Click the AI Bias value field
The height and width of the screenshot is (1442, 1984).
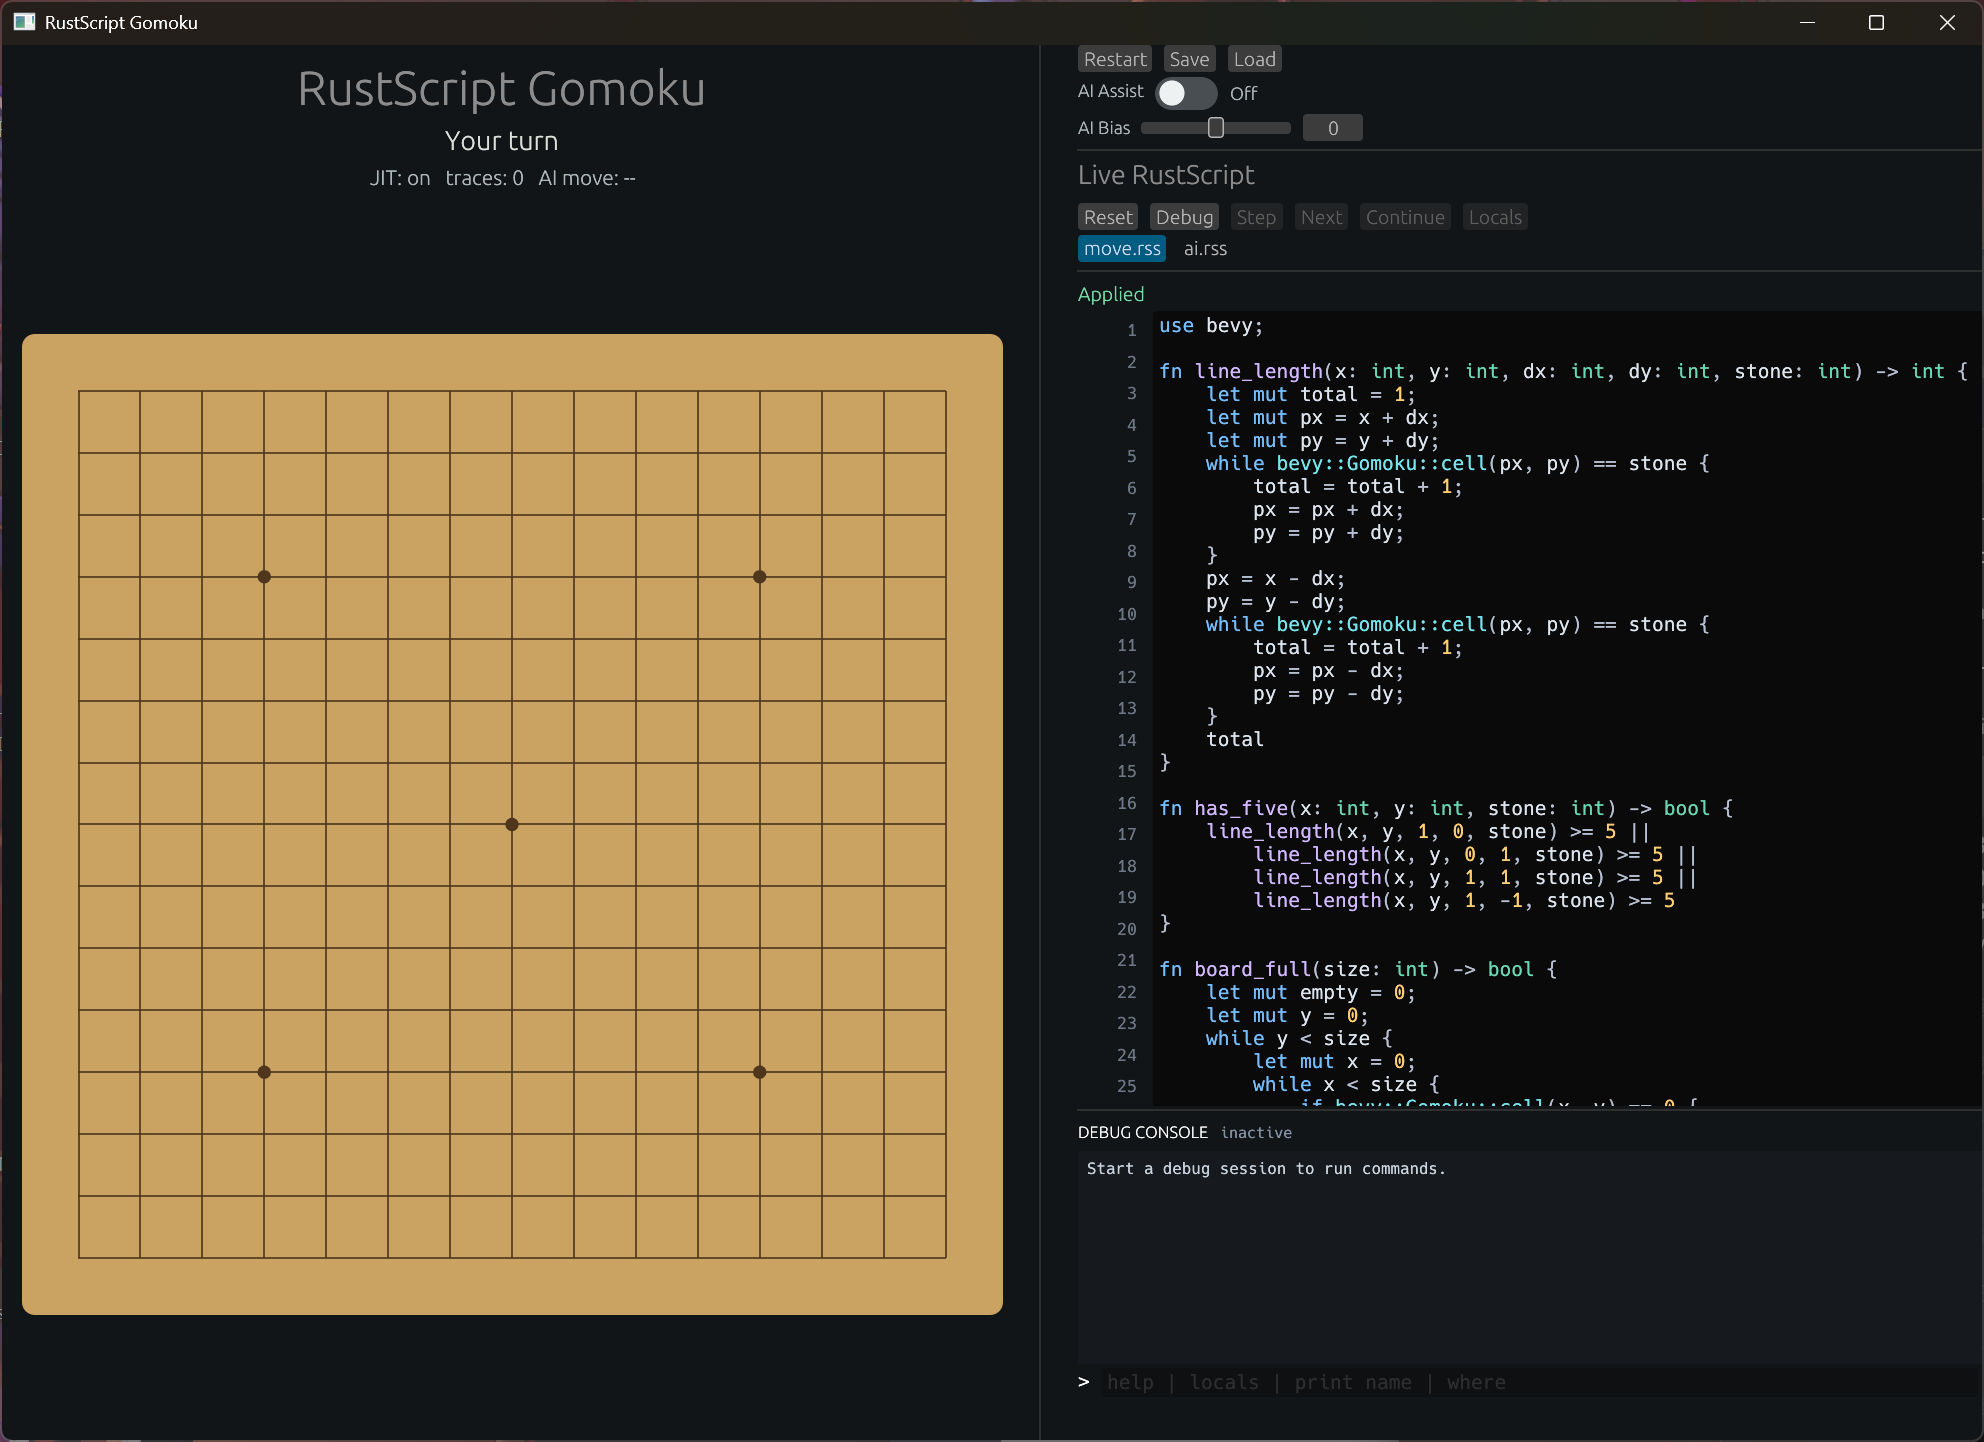coord(1332,128)
